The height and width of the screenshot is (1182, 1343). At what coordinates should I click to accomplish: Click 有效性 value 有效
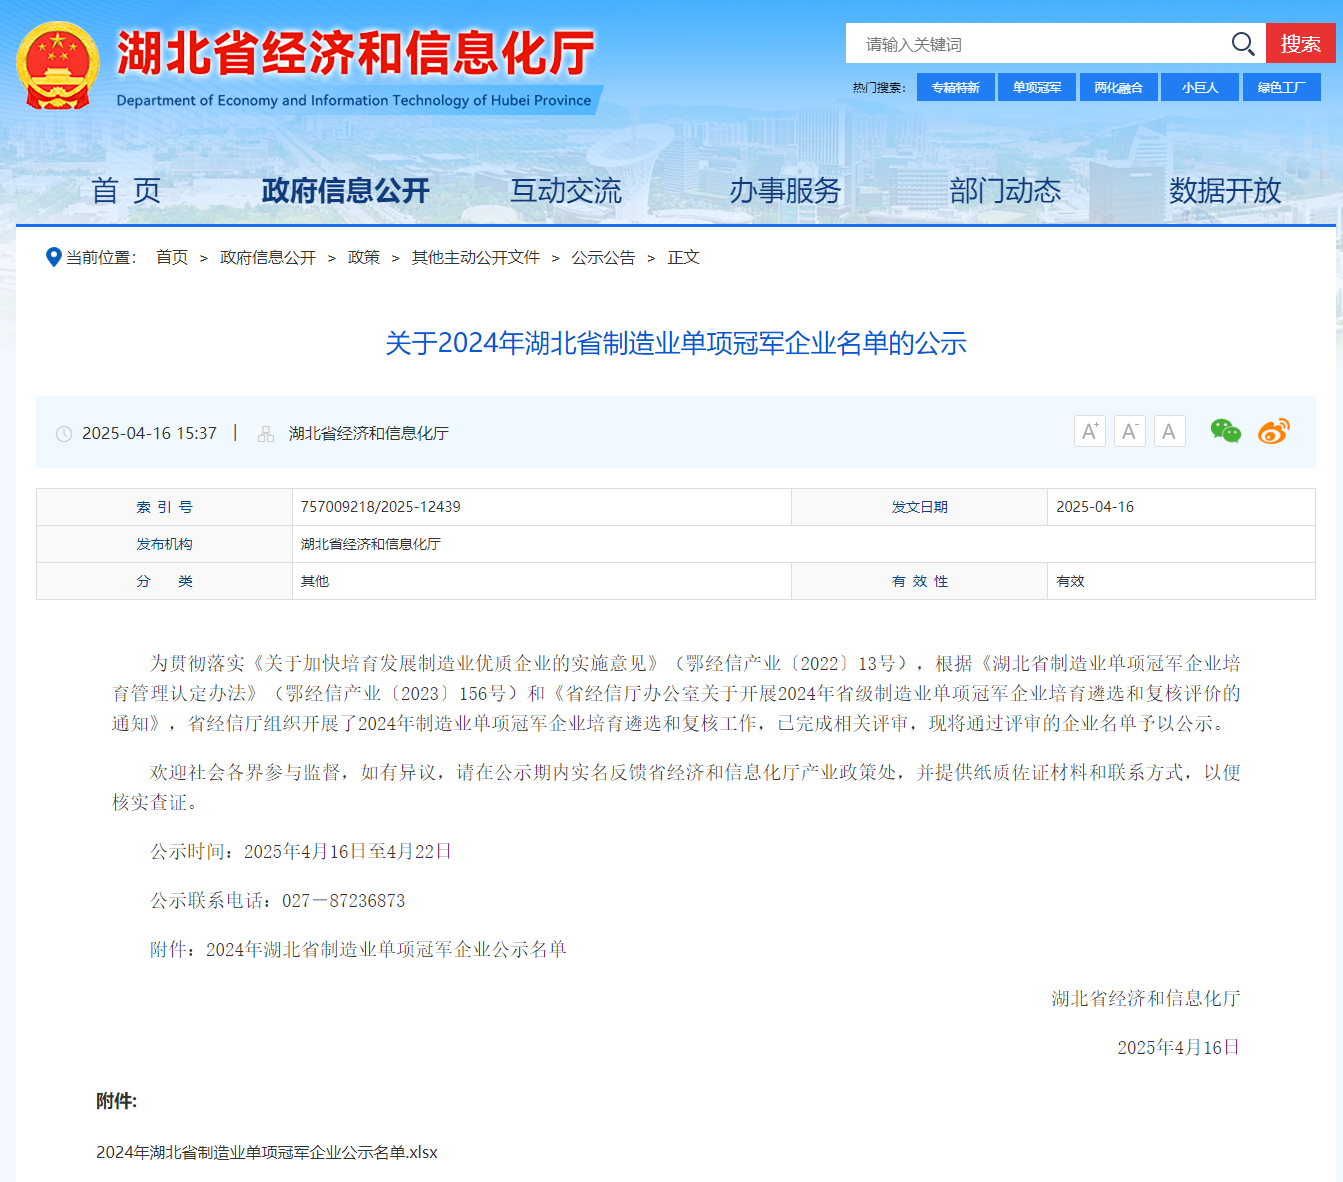[x=1071, y=581]
